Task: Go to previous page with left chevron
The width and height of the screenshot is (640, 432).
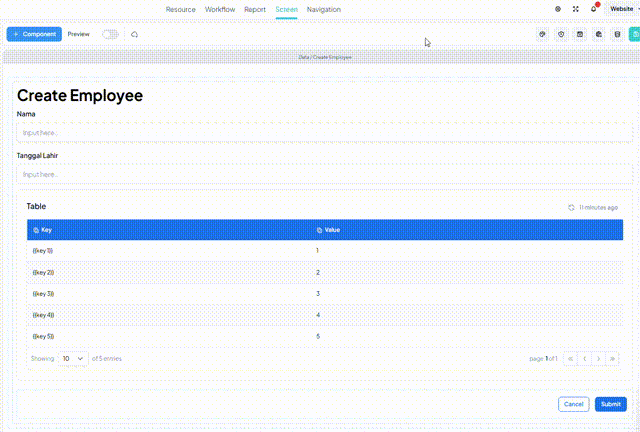Action: pyautogui.click(x=584, y=359)
